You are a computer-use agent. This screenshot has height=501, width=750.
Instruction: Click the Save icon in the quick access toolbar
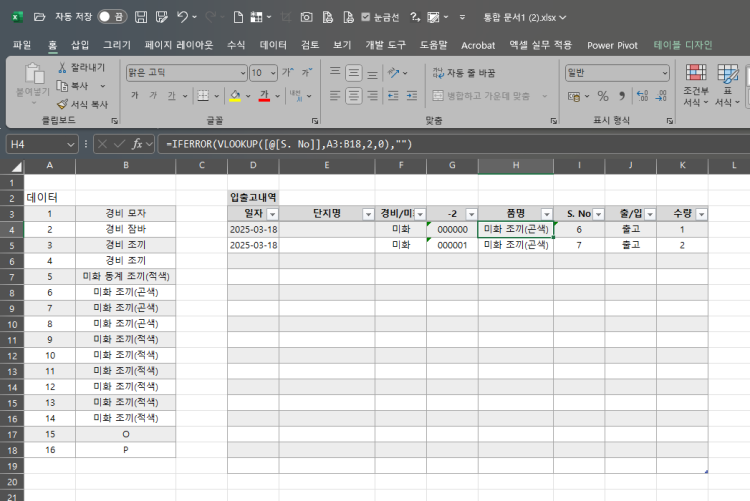point(141,17)
